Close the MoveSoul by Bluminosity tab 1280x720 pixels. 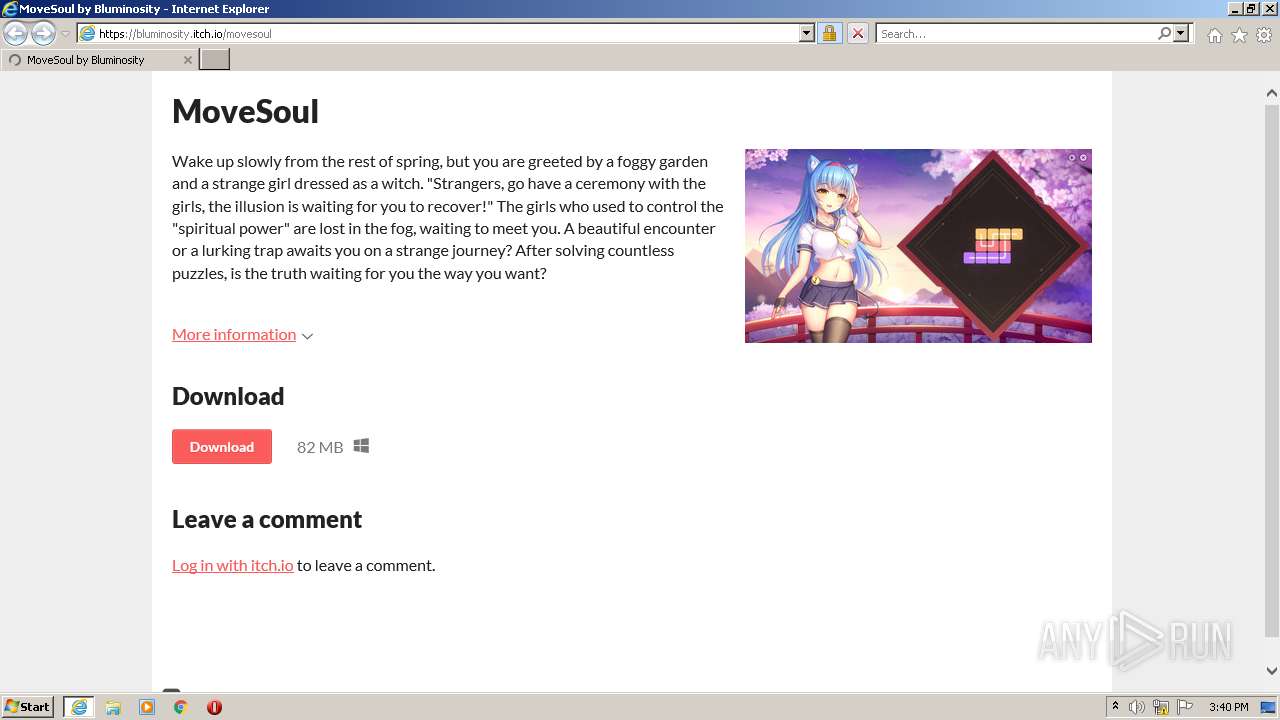187,60
